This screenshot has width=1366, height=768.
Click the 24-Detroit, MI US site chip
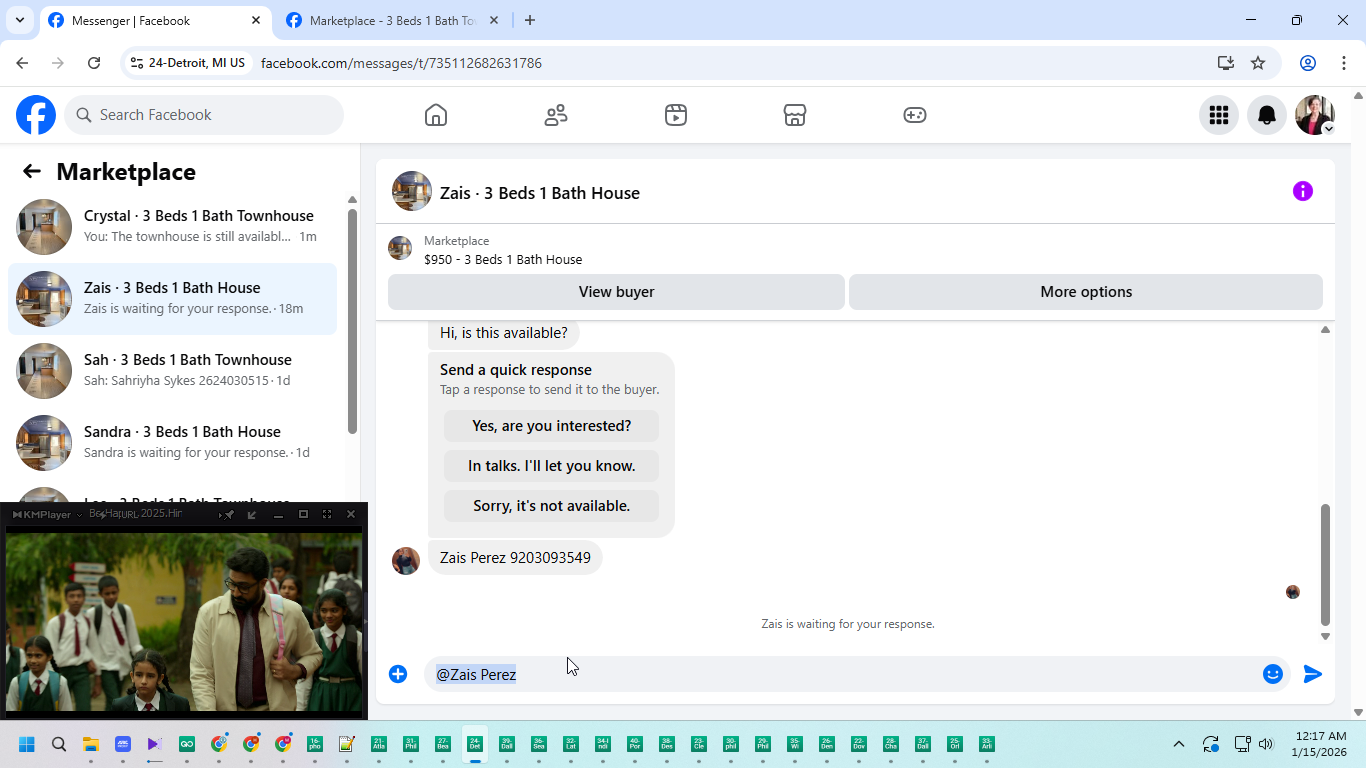188,63
